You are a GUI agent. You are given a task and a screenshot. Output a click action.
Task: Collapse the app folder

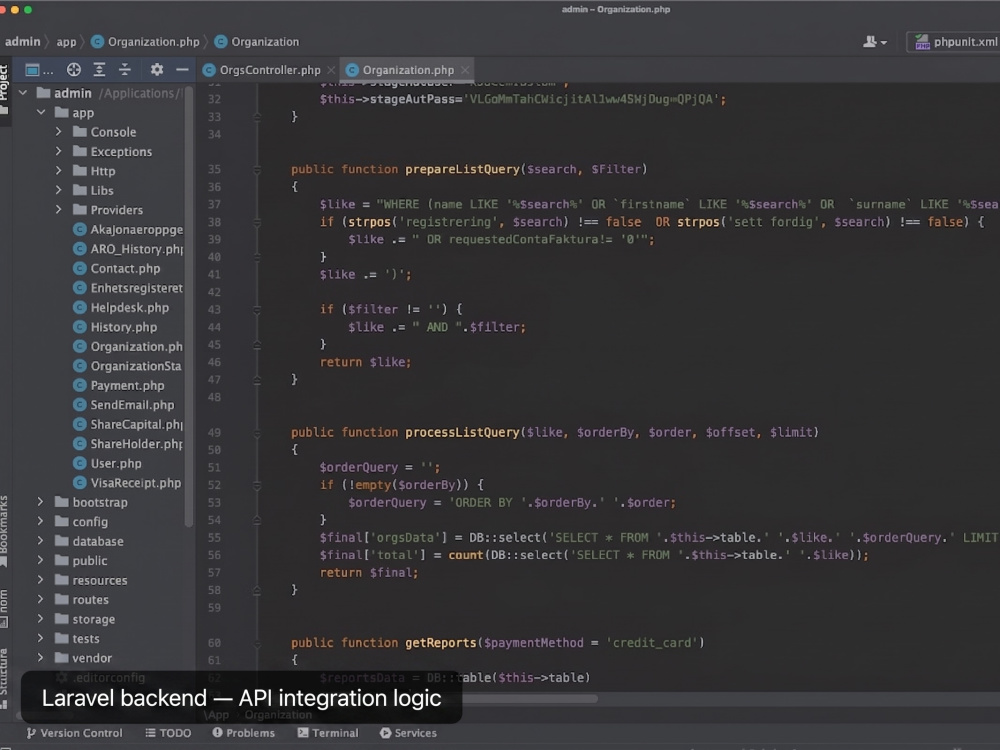pyautogui.click(x=41, y=113)
